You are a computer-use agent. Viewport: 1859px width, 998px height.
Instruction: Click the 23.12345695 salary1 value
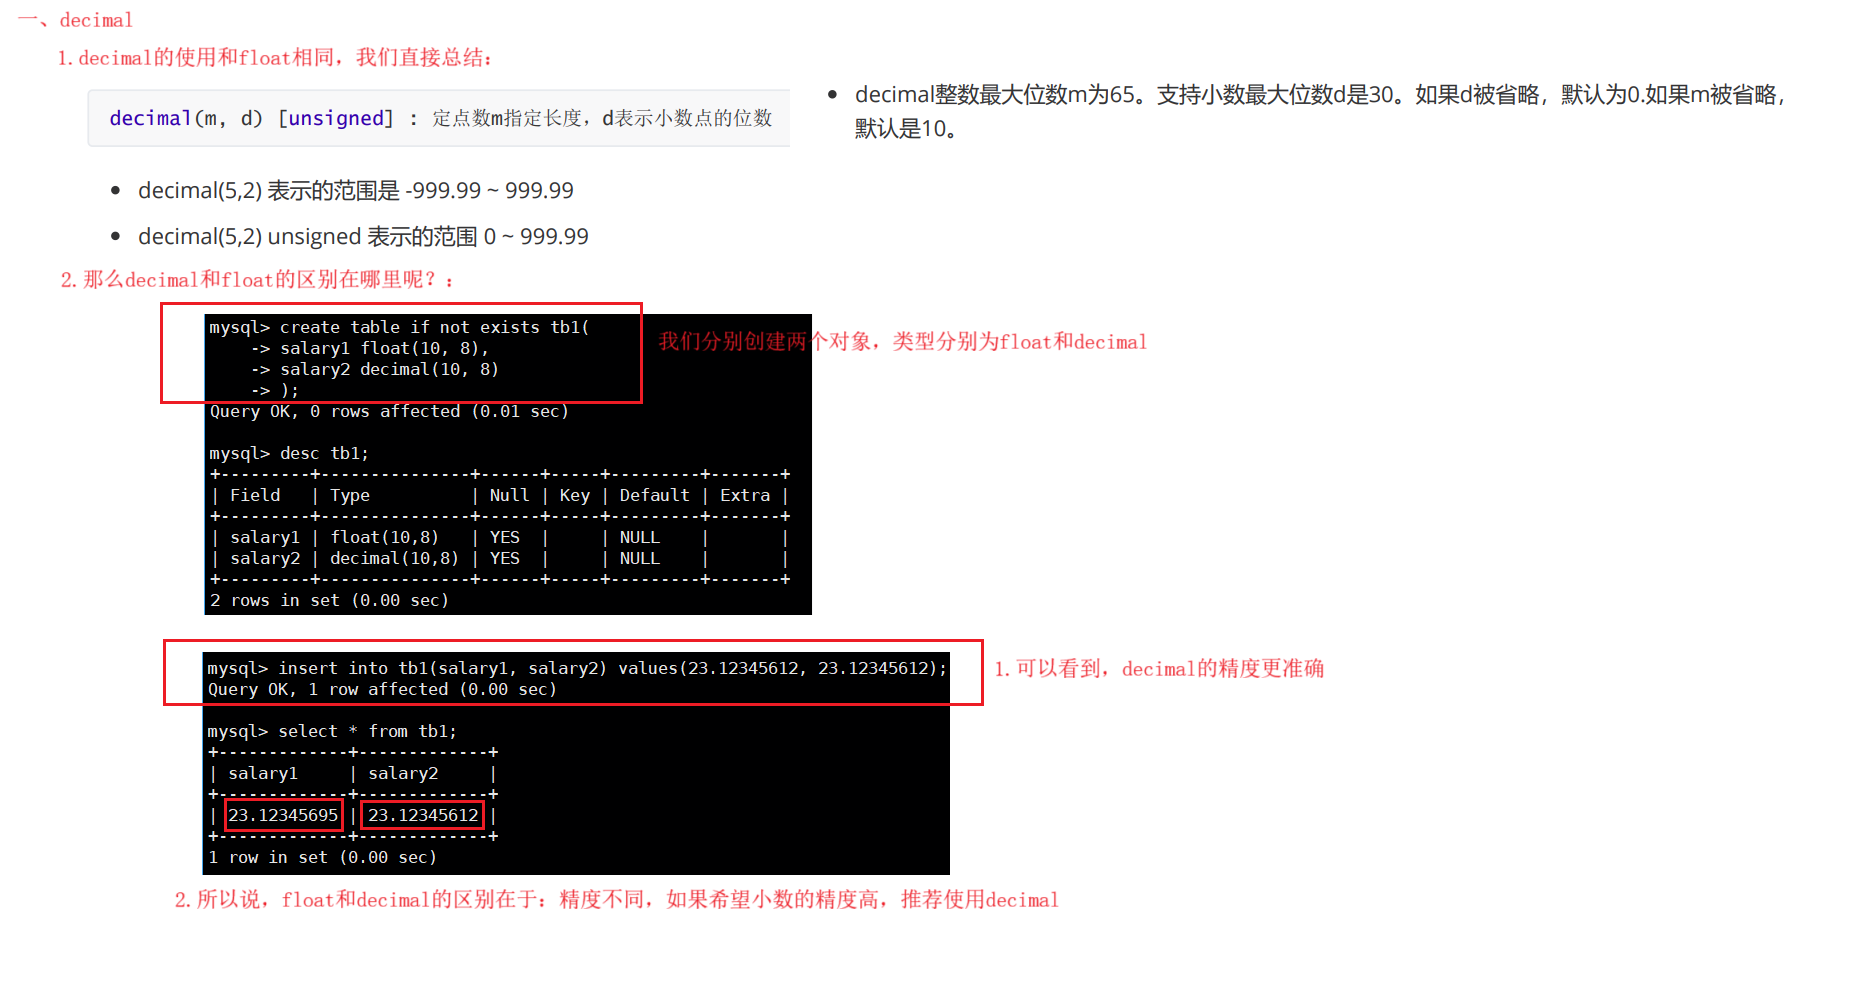tap(283, 815)
